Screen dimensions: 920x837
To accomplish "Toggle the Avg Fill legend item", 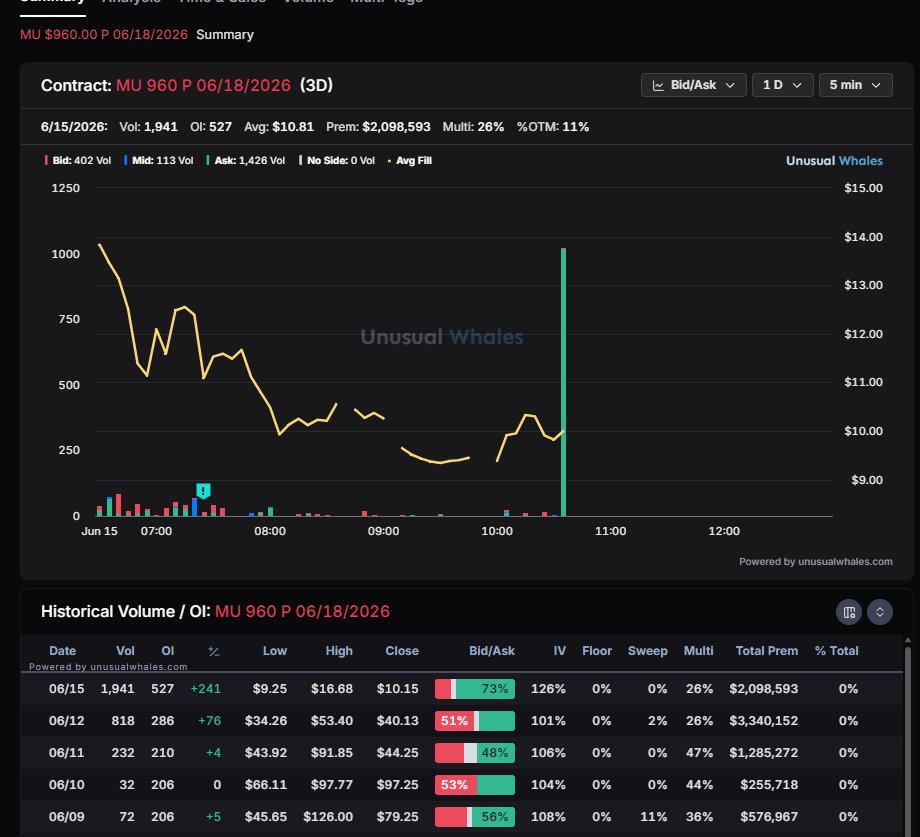I will [x=410, y=161].
